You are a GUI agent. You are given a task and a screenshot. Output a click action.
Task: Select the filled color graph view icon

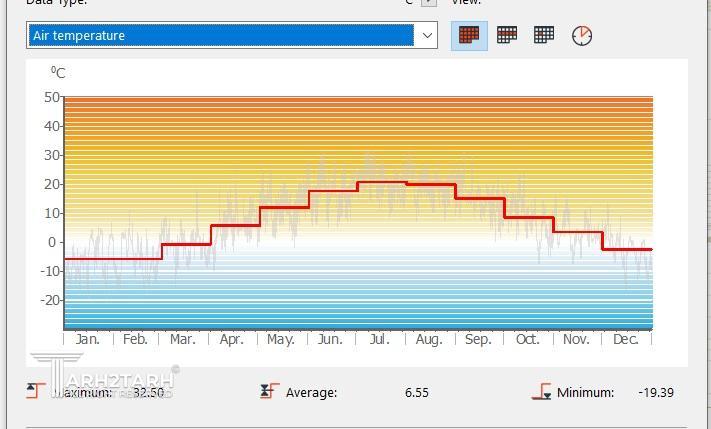click(x=469, y=35)
